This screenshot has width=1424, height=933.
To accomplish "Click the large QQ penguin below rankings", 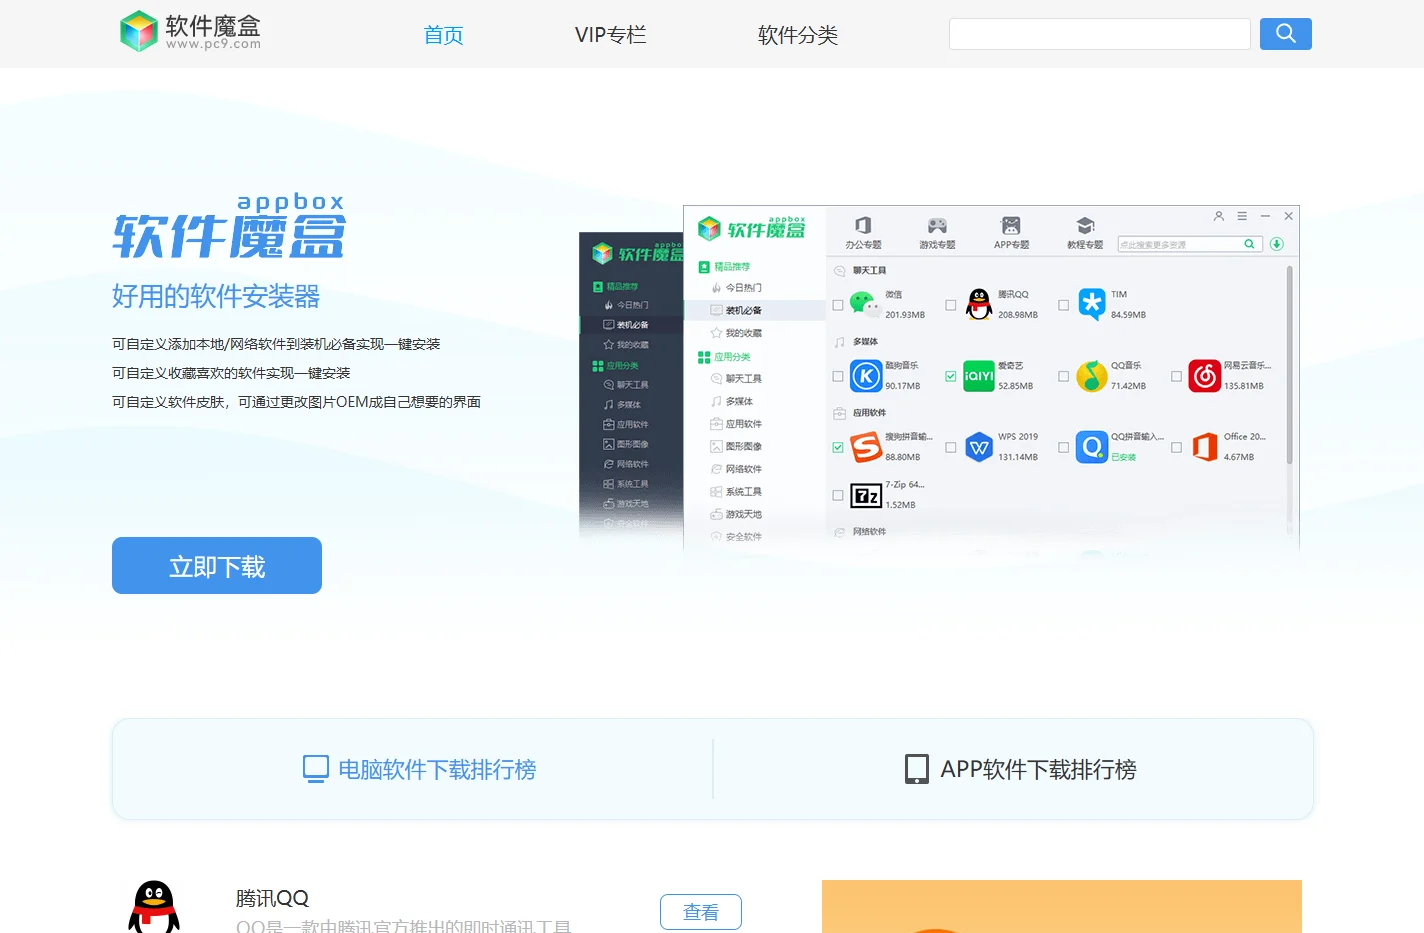I will [x=154, y=906].
